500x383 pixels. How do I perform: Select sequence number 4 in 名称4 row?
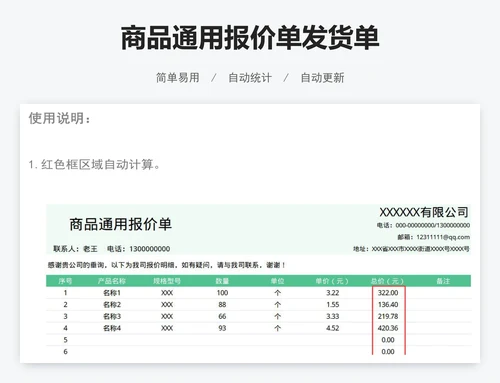(65, 328)
